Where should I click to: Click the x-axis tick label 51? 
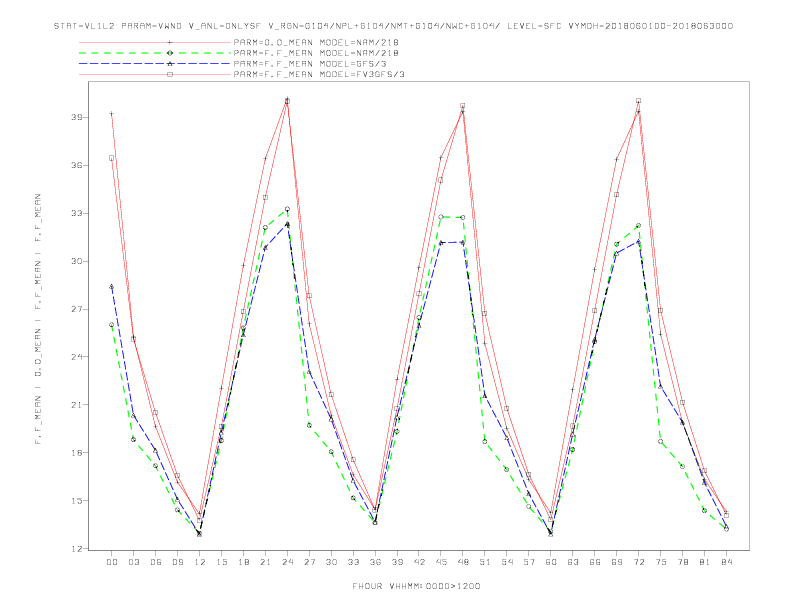point(485,562)
